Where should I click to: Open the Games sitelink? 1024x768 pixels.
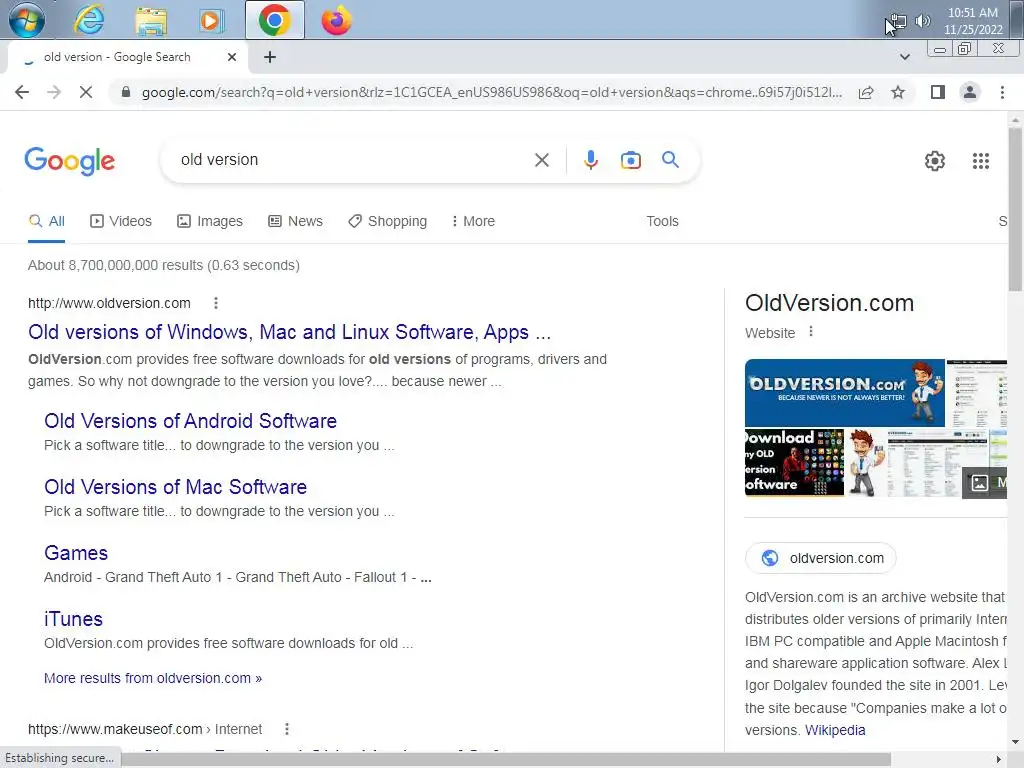pyautogui.click(x=76, y=553)
